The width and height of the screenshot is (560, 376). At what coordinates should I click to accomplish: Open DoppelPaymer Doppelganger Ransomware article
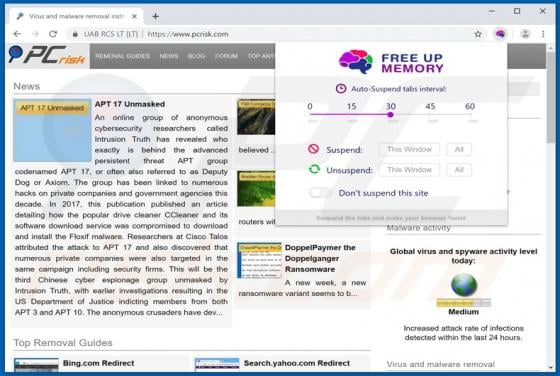(320, 258)
